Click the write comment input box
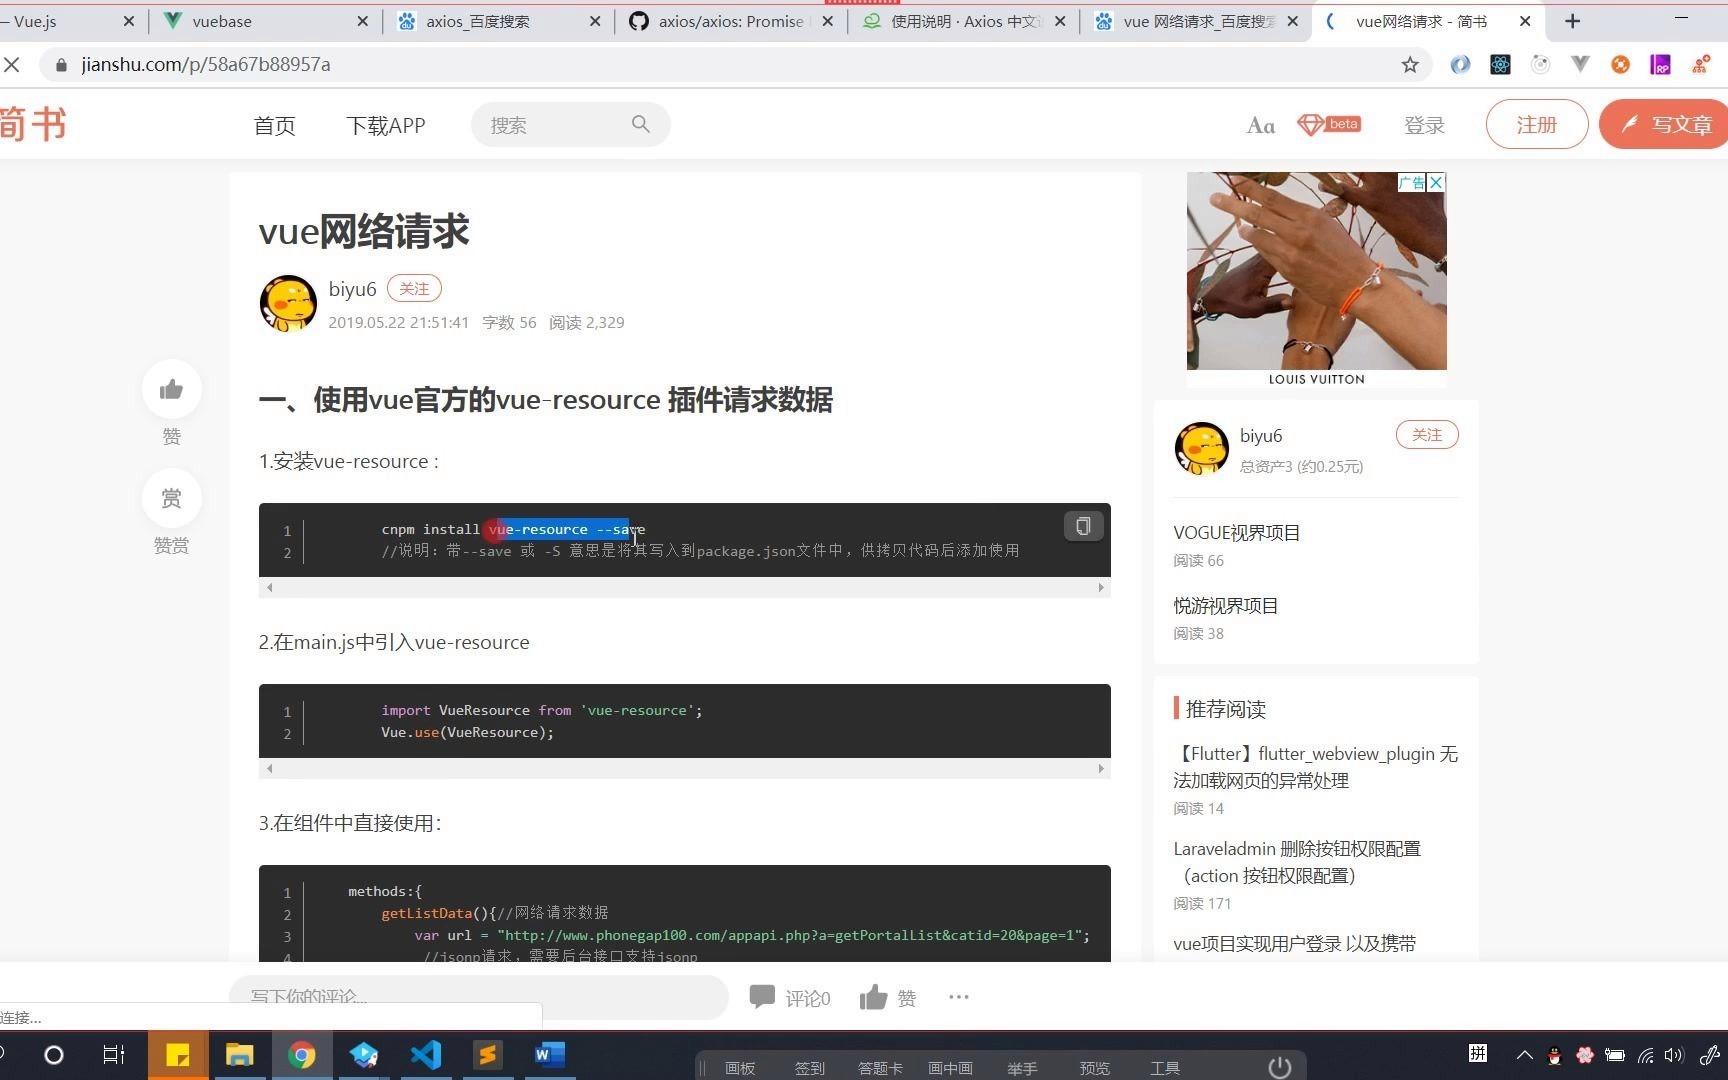Viewport: 1728px width, 1080px height. click(x=478, y=996)
